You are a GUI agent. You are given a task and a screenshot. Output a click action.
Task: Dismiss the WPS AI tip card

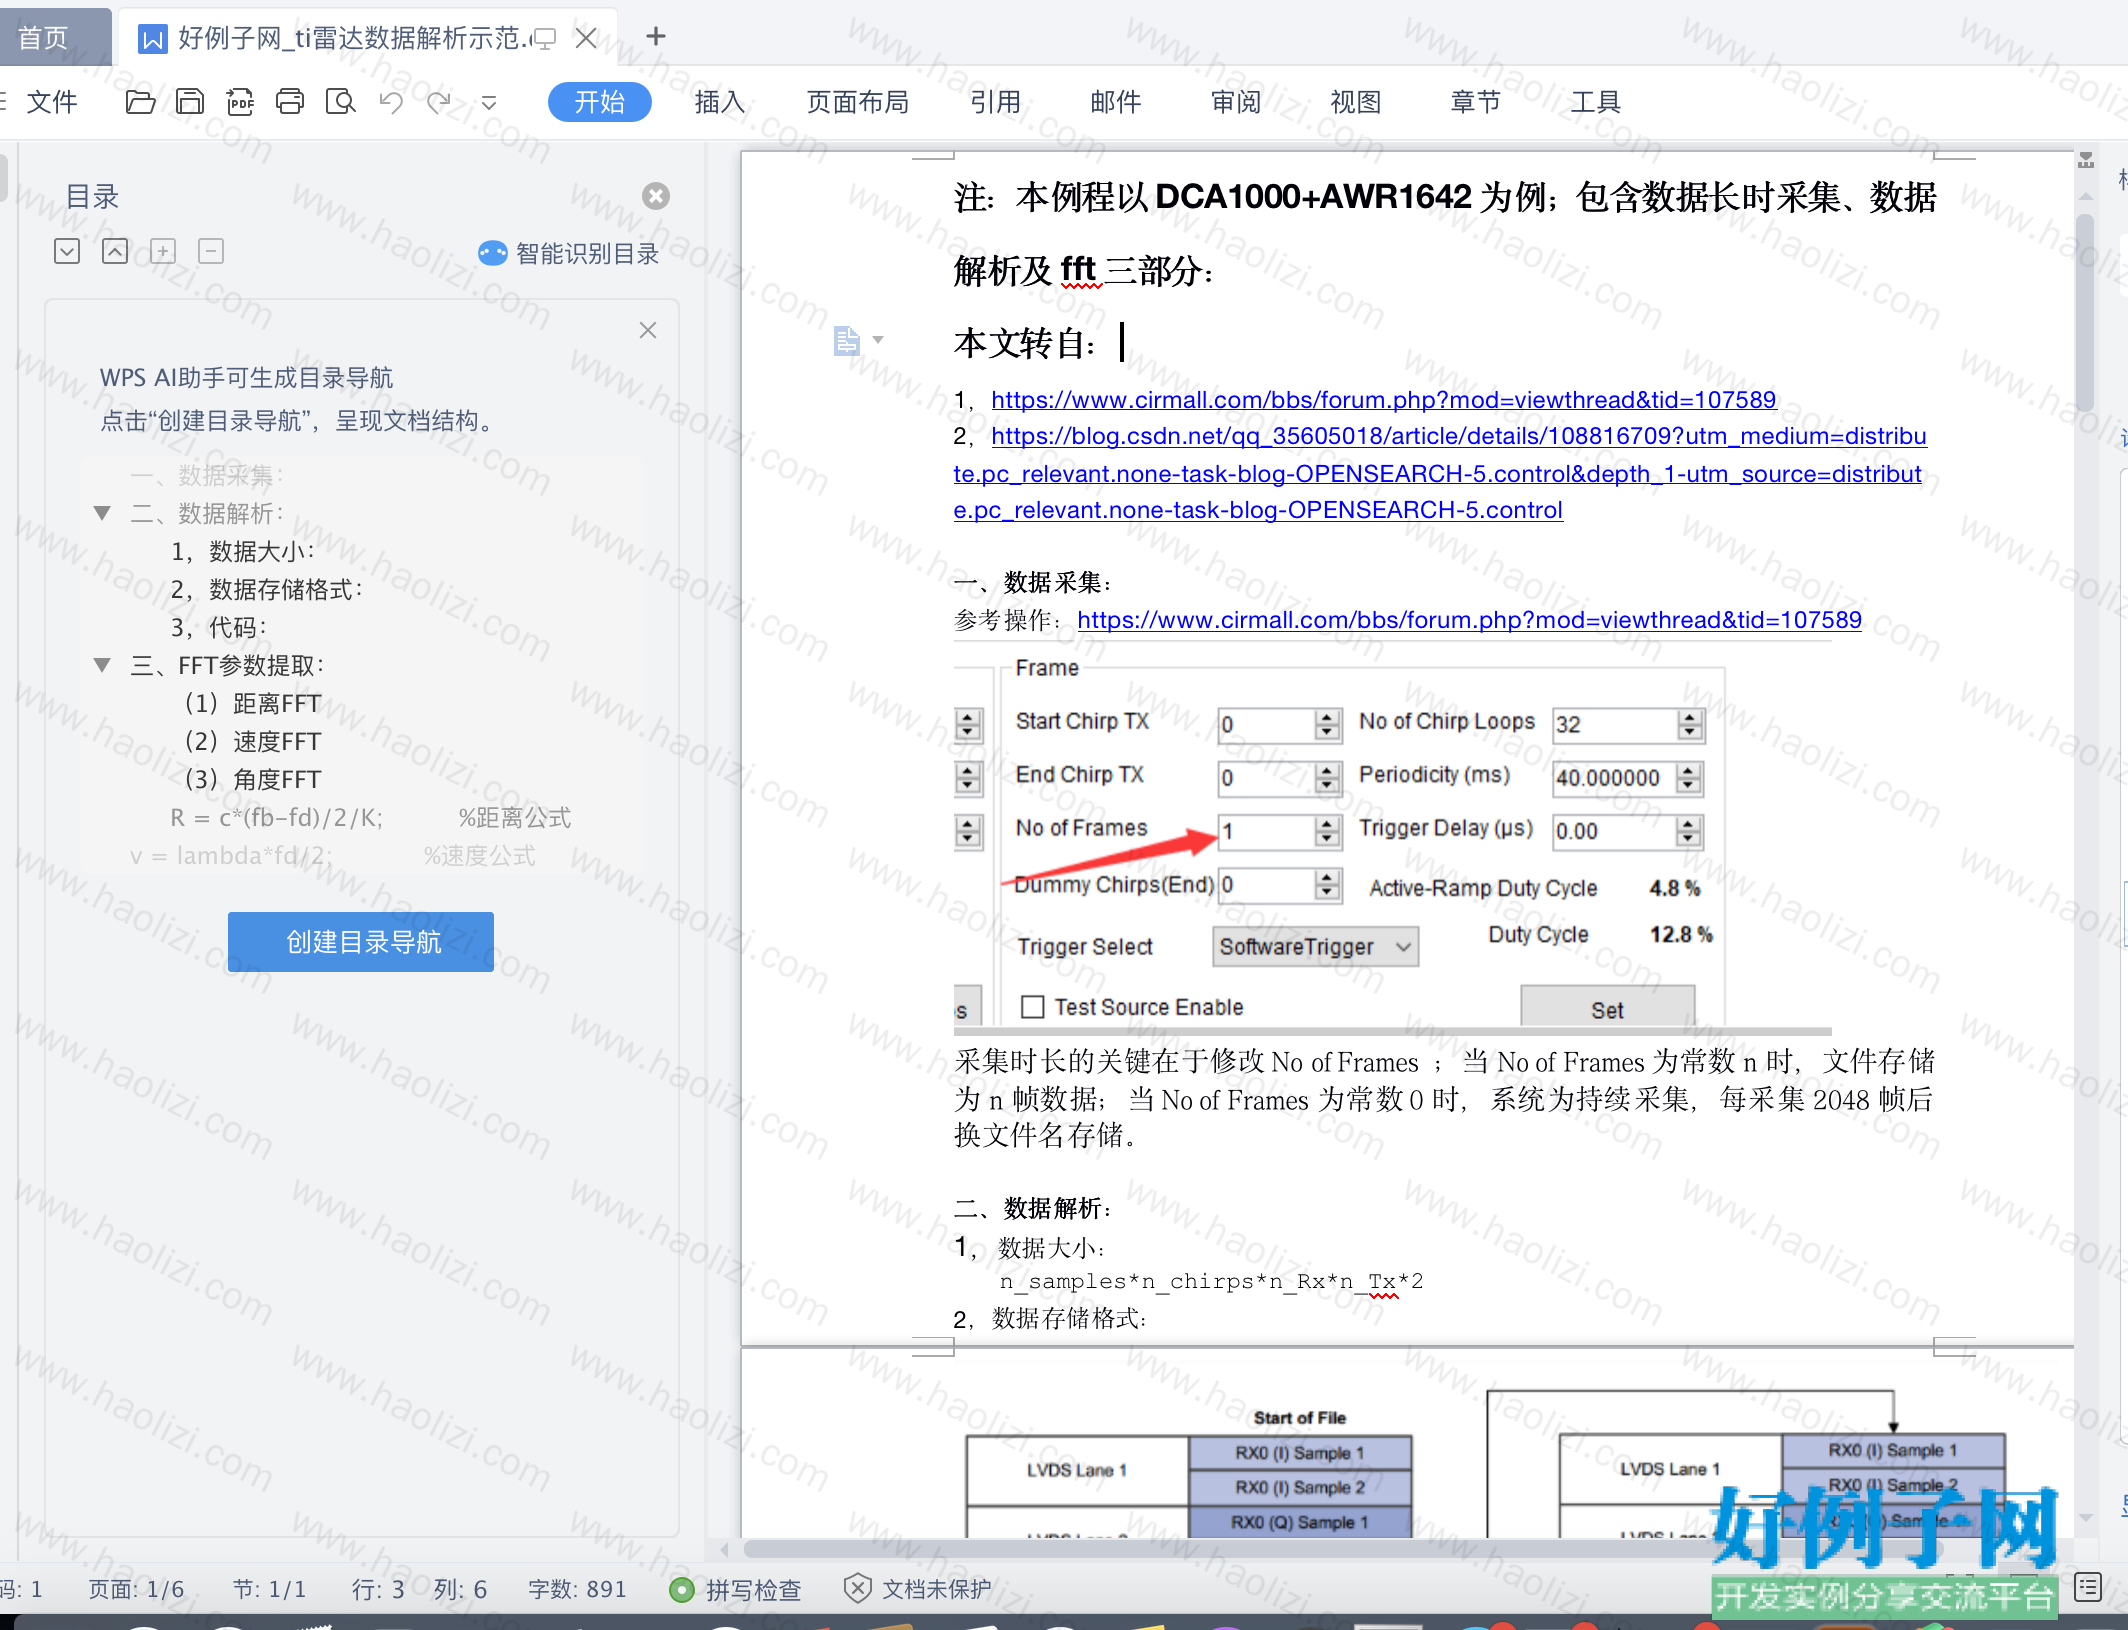[x=648, y=330]
